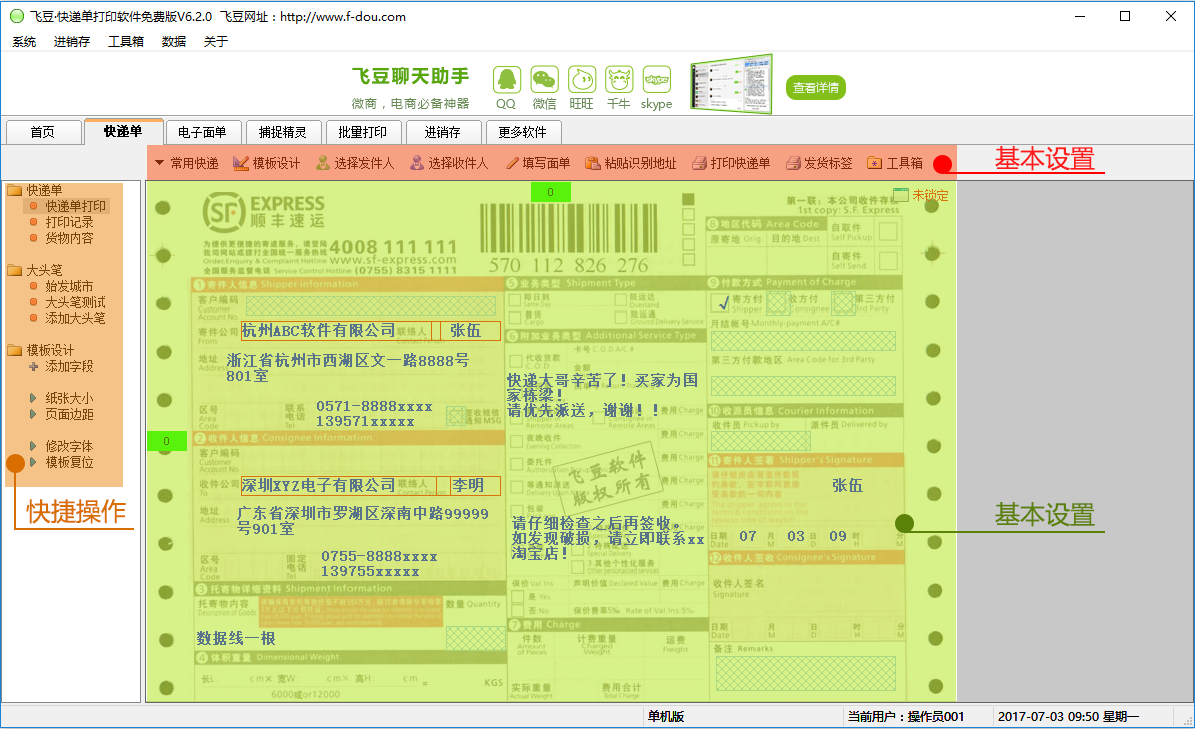Click recipient address text 广东省深圳市罗湖区深南中路99999
The height and width of the screenshot is (729, 1195).
coord(363,513)
